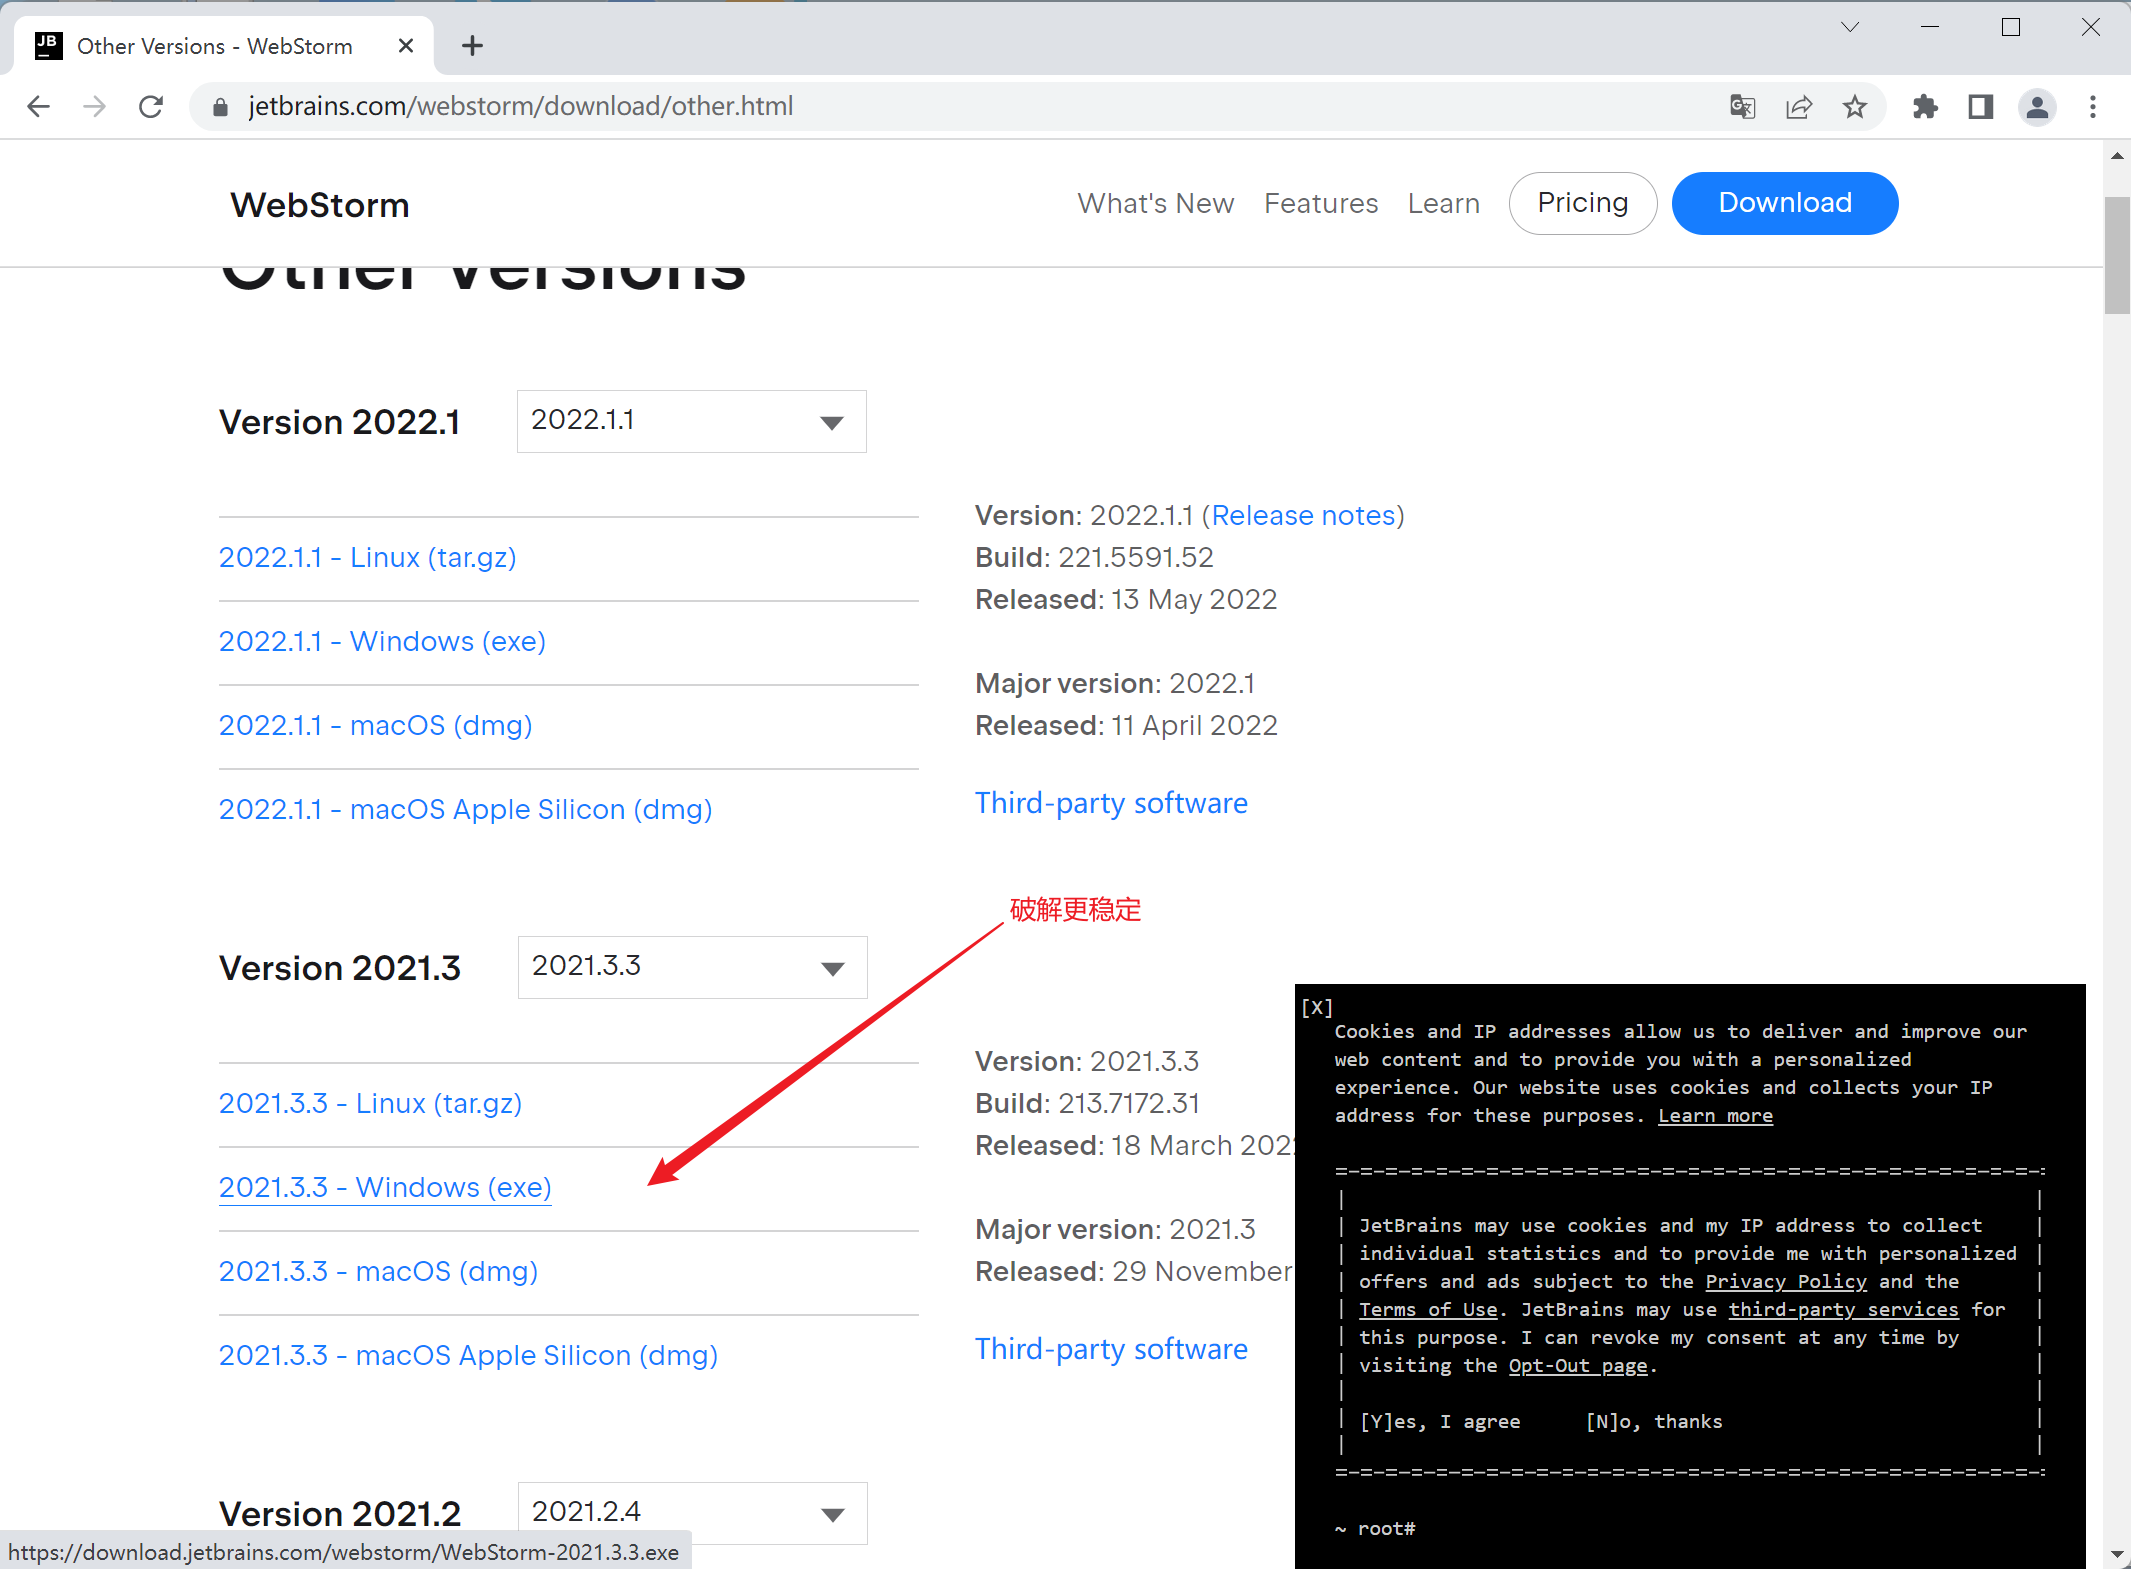Open the Extensions puzzle icon
Image resolution: width=2131 pixels, height=1569 pixels.
point(1925,106)
